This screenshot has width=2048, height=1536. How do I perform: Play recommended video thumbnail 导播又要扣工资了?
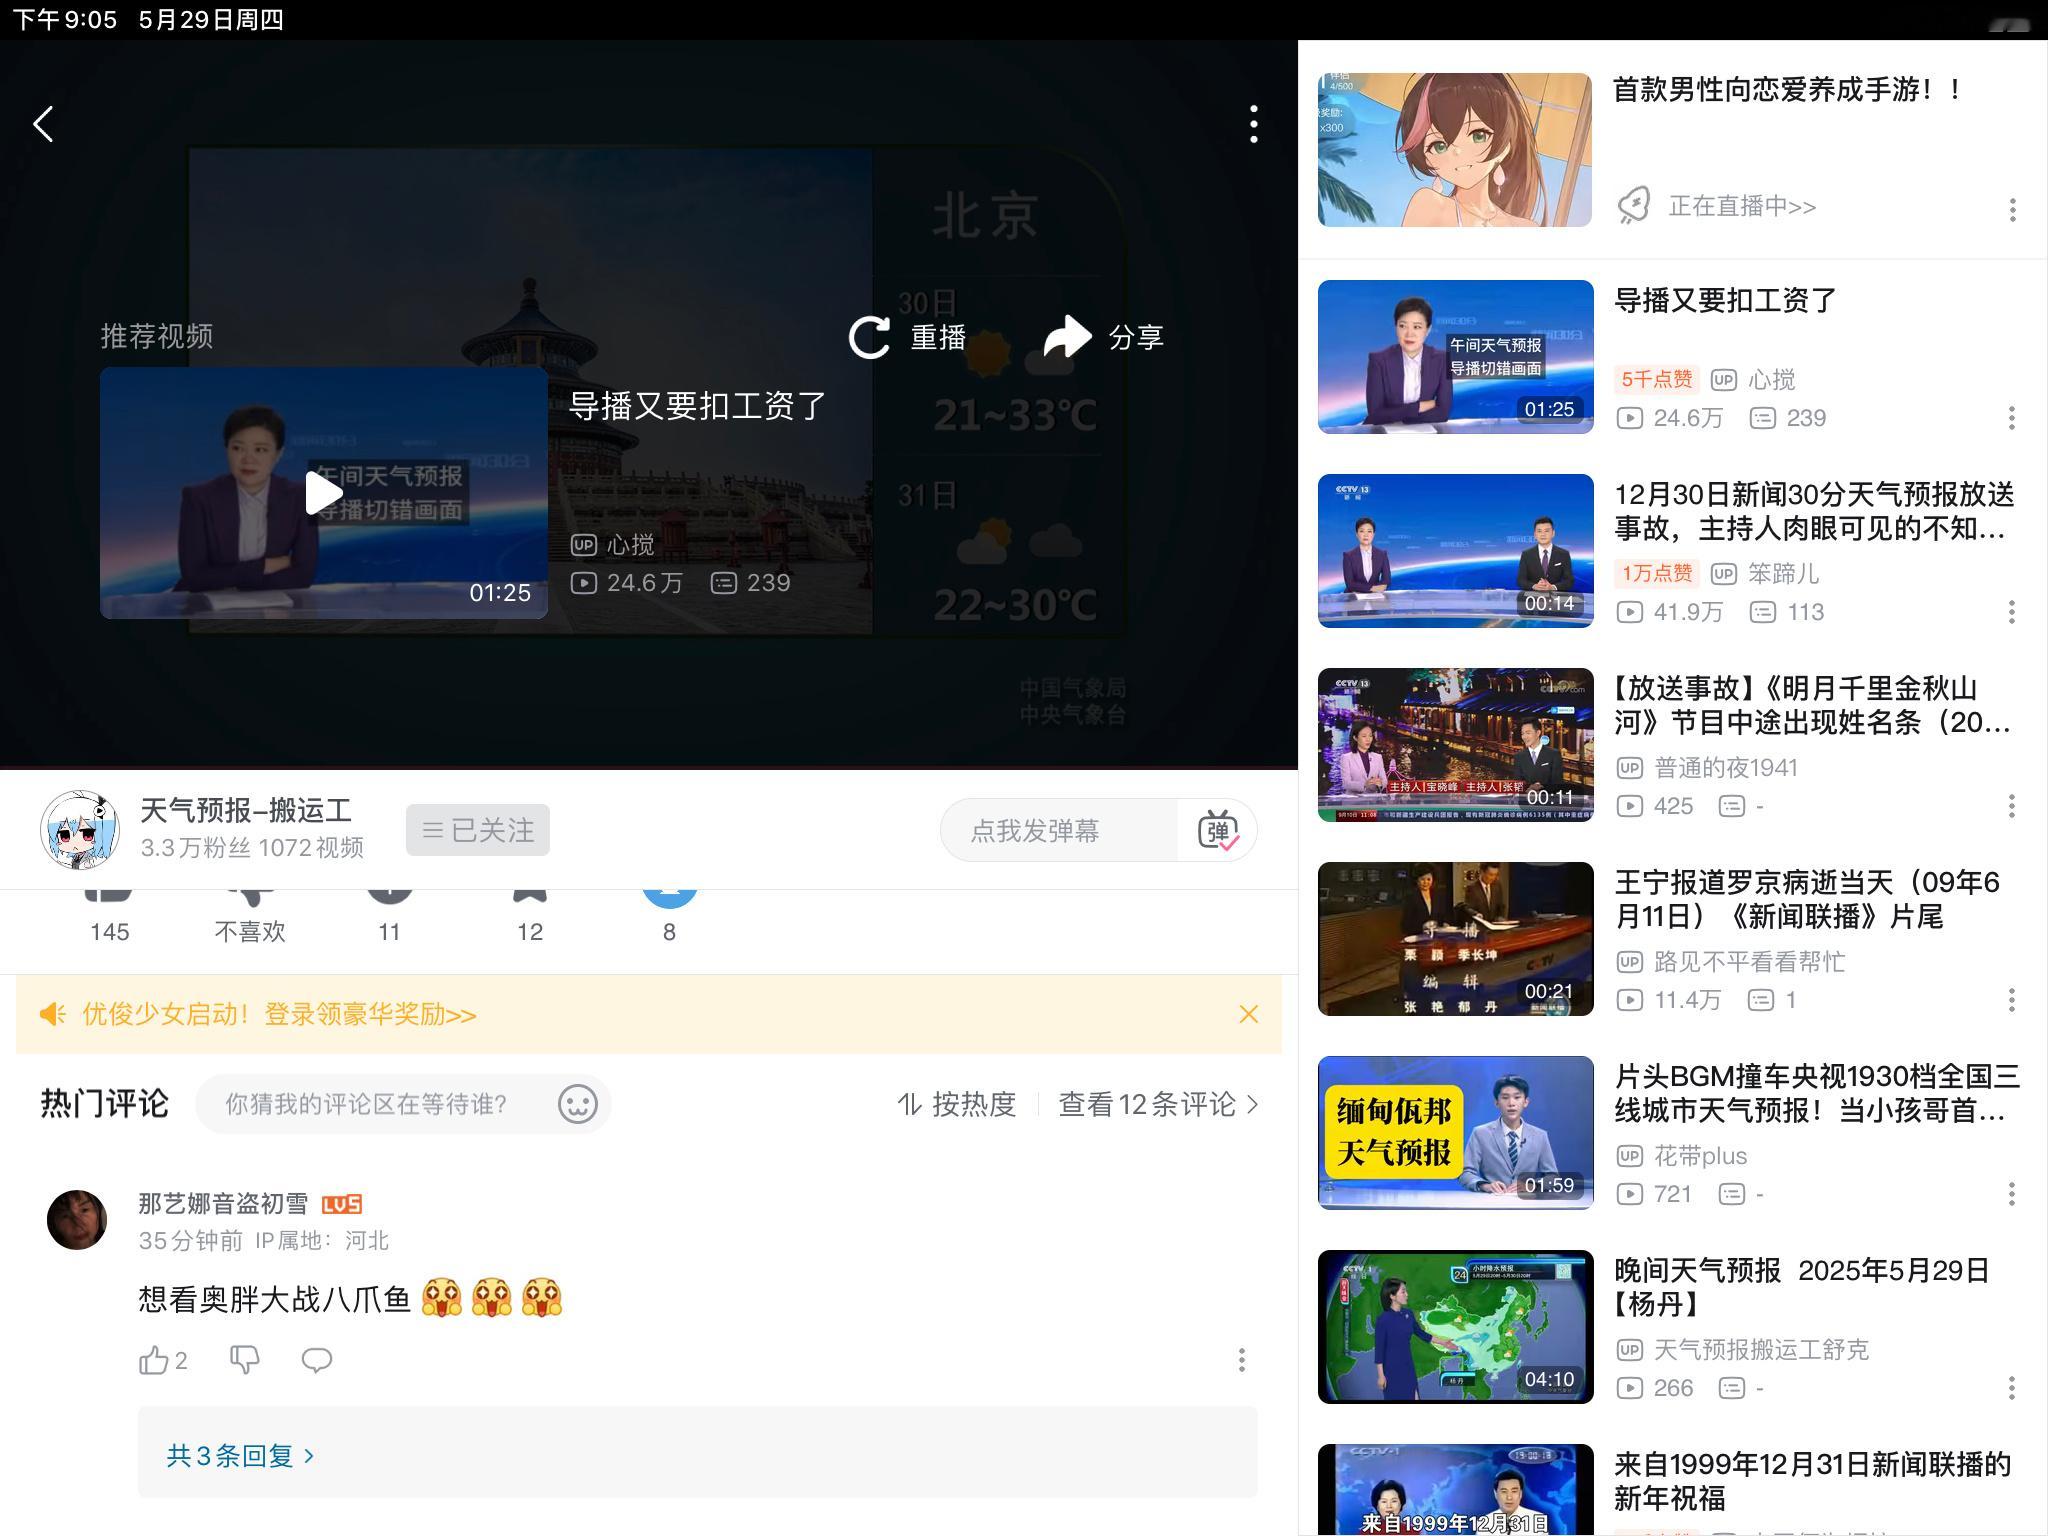tap(323, 493)
